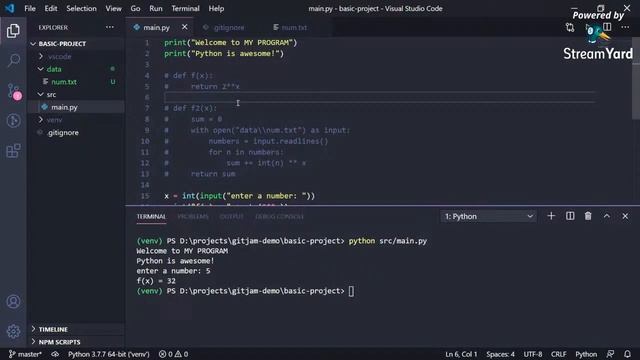Split the editor to the right
The image size is (640, 360).
[607, 27]
